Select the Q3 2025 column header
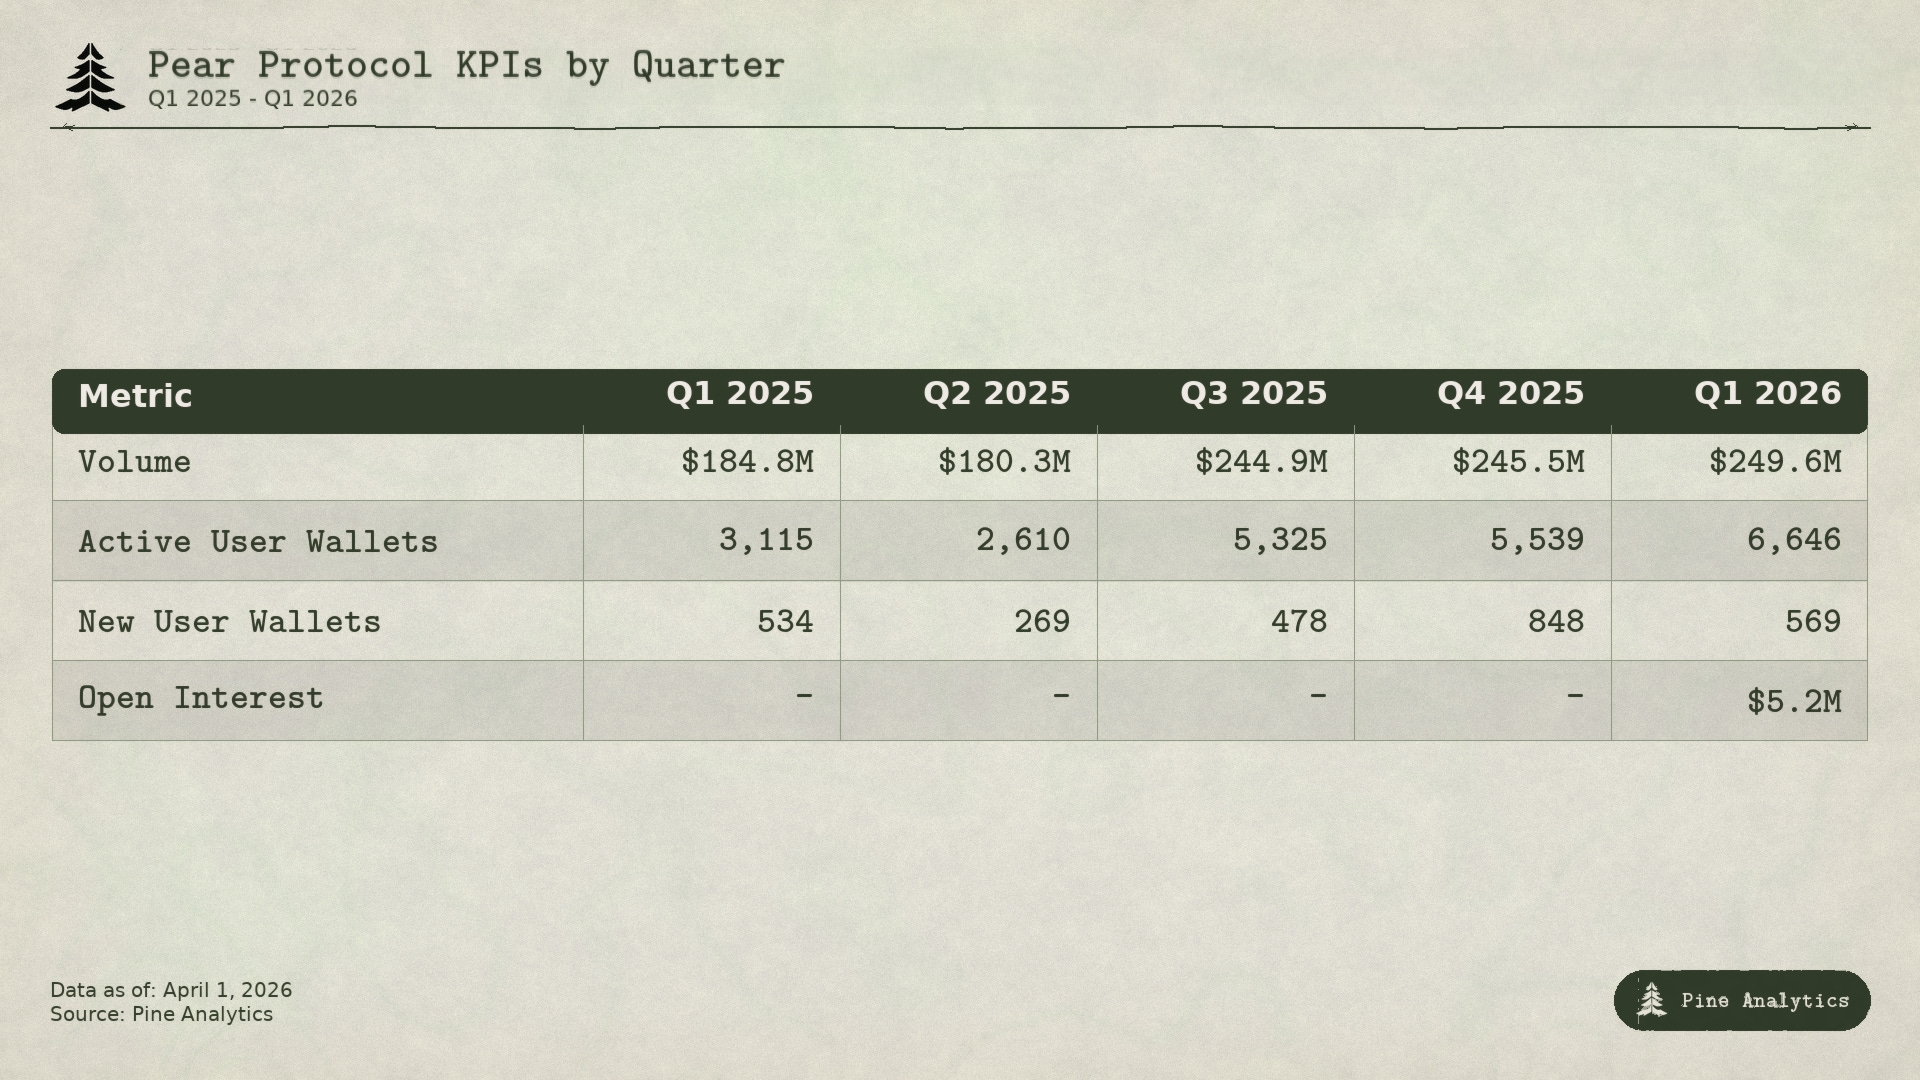This screenshot has height=1080, width=1920. (1253, 394)
